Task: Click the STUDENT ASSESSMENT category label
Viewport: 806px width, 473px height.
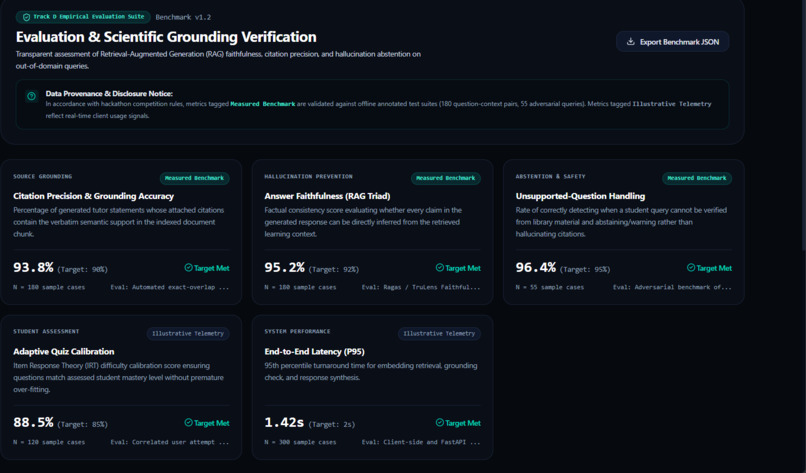Action: (x=46, y=332)
